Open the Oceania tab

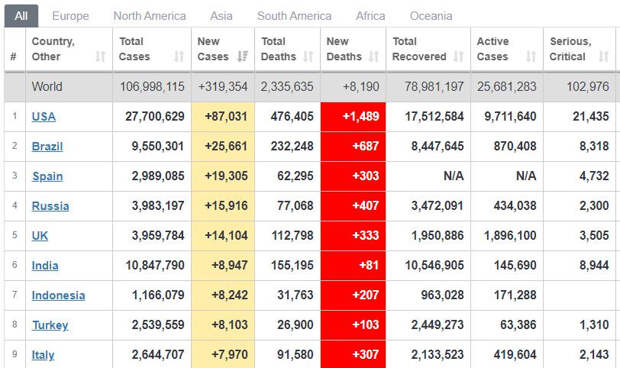[431, 16]
